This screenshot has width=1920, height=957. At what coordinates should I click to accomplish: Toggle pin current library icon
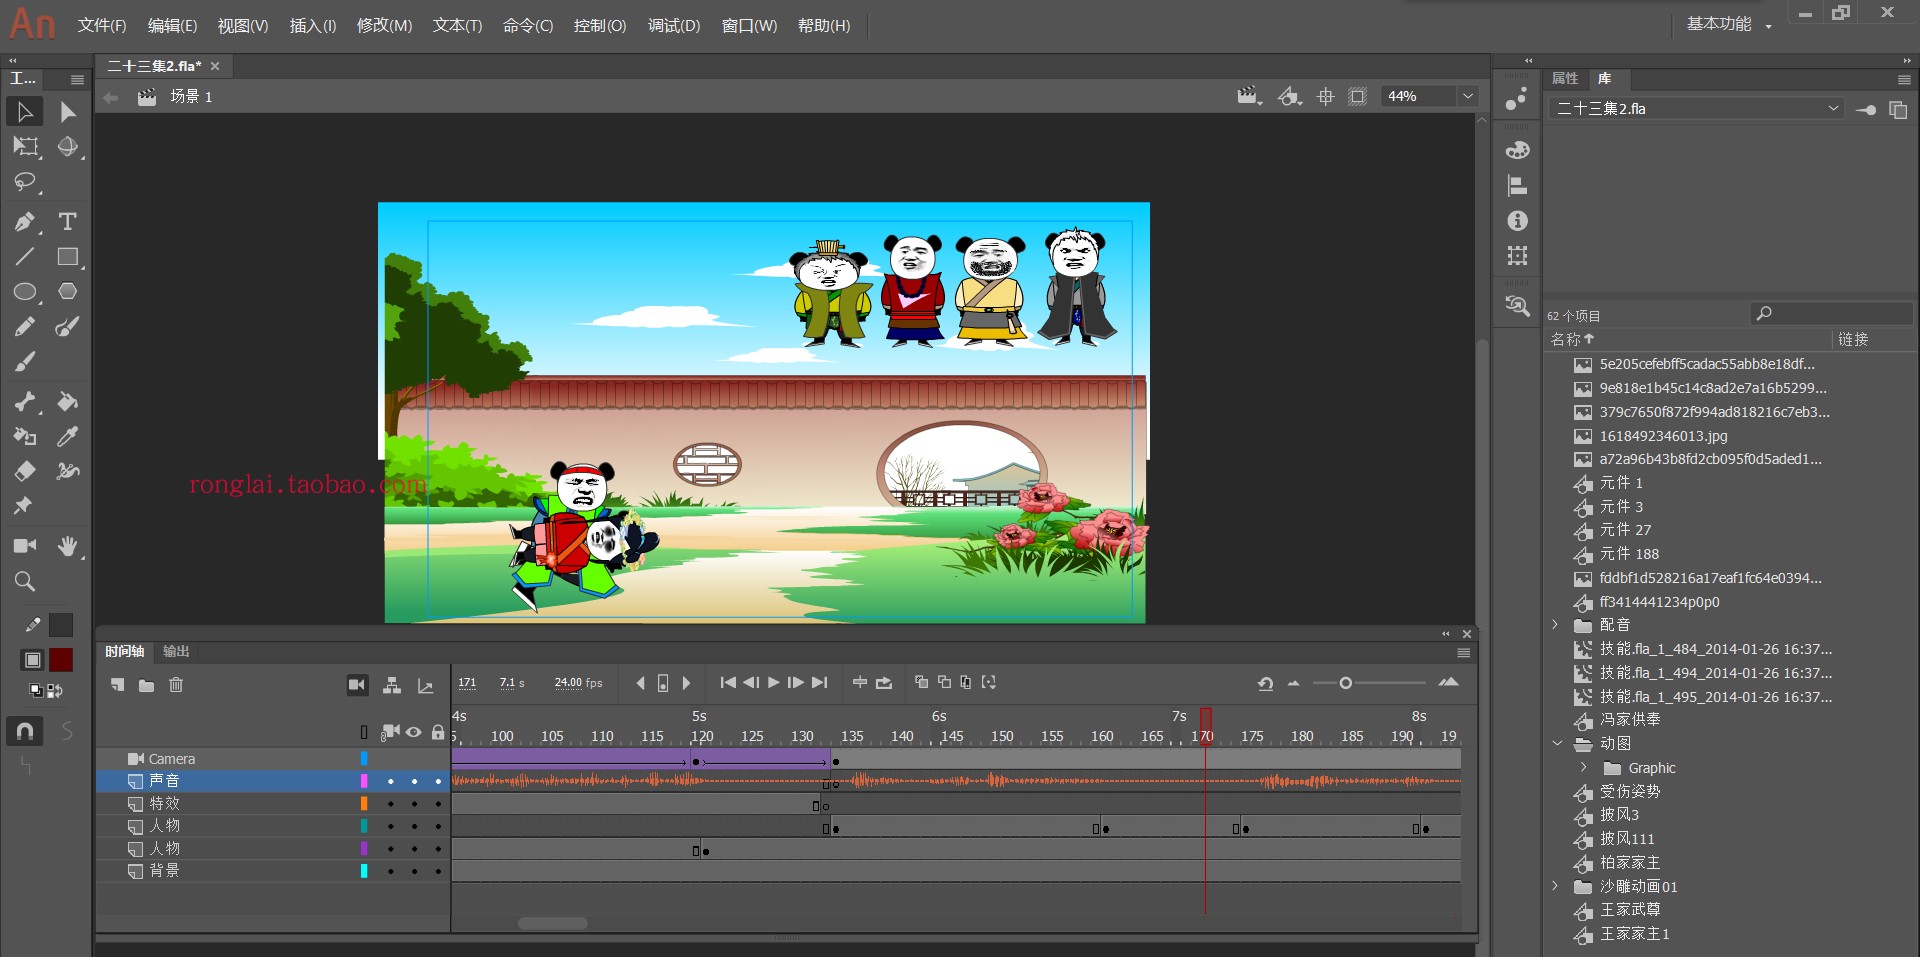pyautogui.click(x=1866, y=109)
